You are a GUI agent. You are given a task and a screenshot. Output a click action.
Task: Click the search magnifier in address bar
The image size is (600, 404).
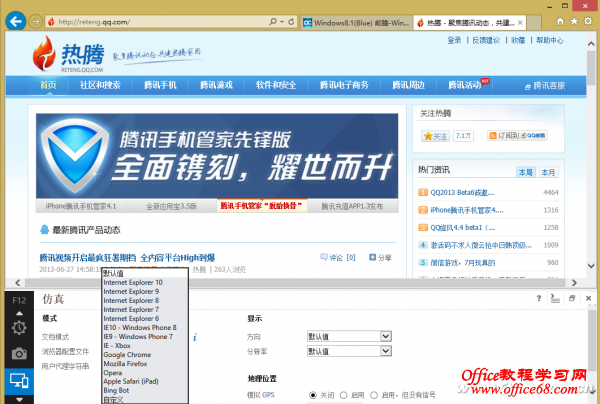pos(273,22)
